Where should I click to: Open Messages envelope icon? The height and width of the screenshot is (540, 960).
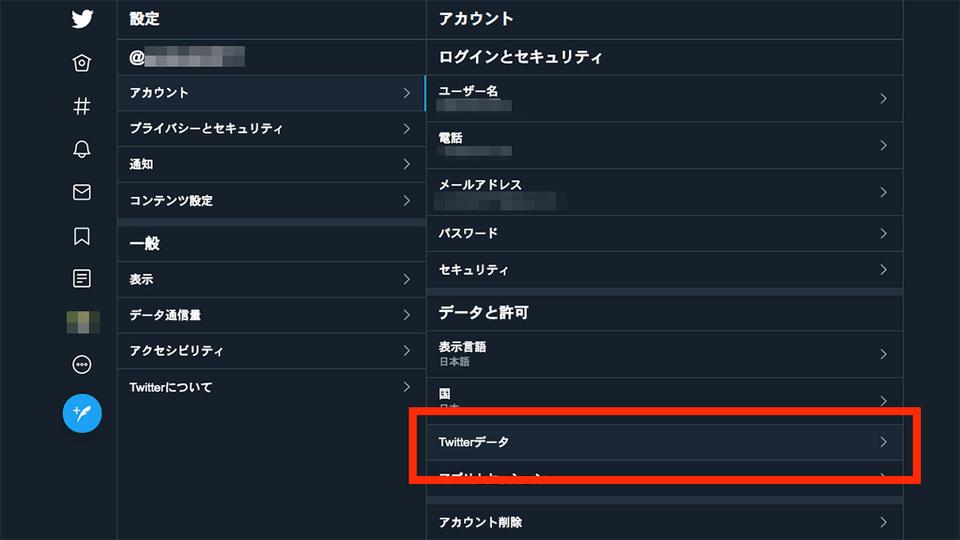81,192
